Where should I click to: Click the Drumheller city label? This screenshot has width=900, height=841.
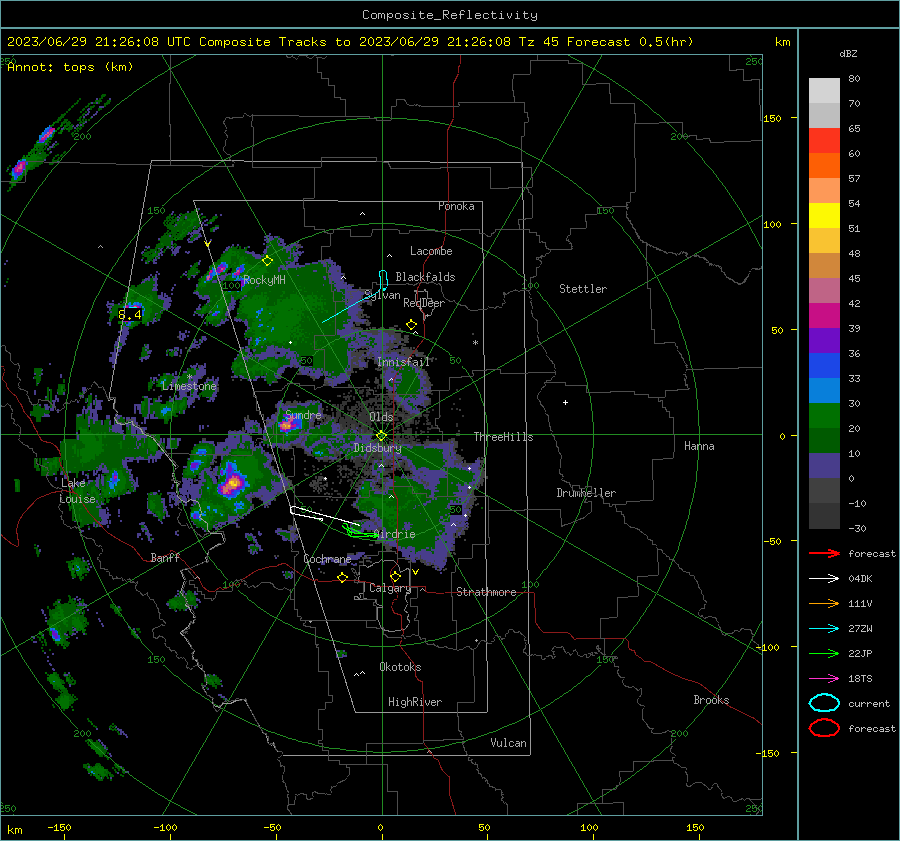coord(586,493)
